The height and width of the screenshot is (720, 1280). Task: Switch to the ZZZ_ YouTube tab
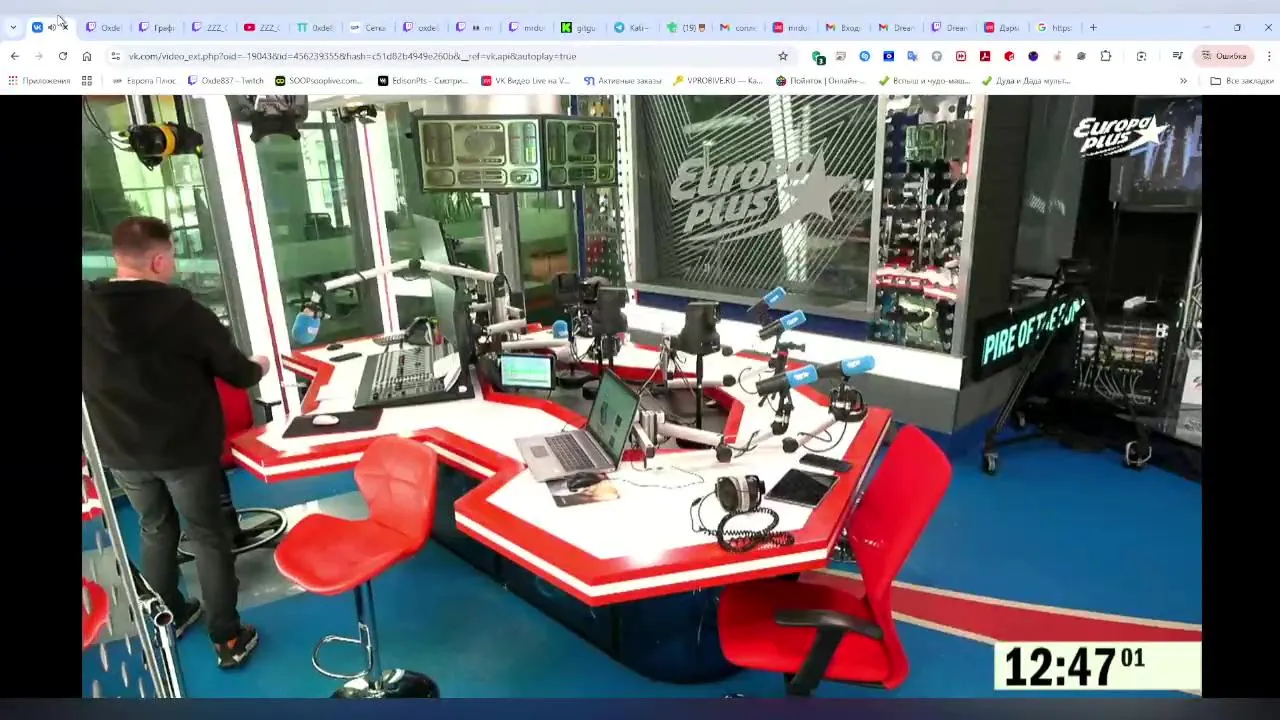tap(262, 28)
